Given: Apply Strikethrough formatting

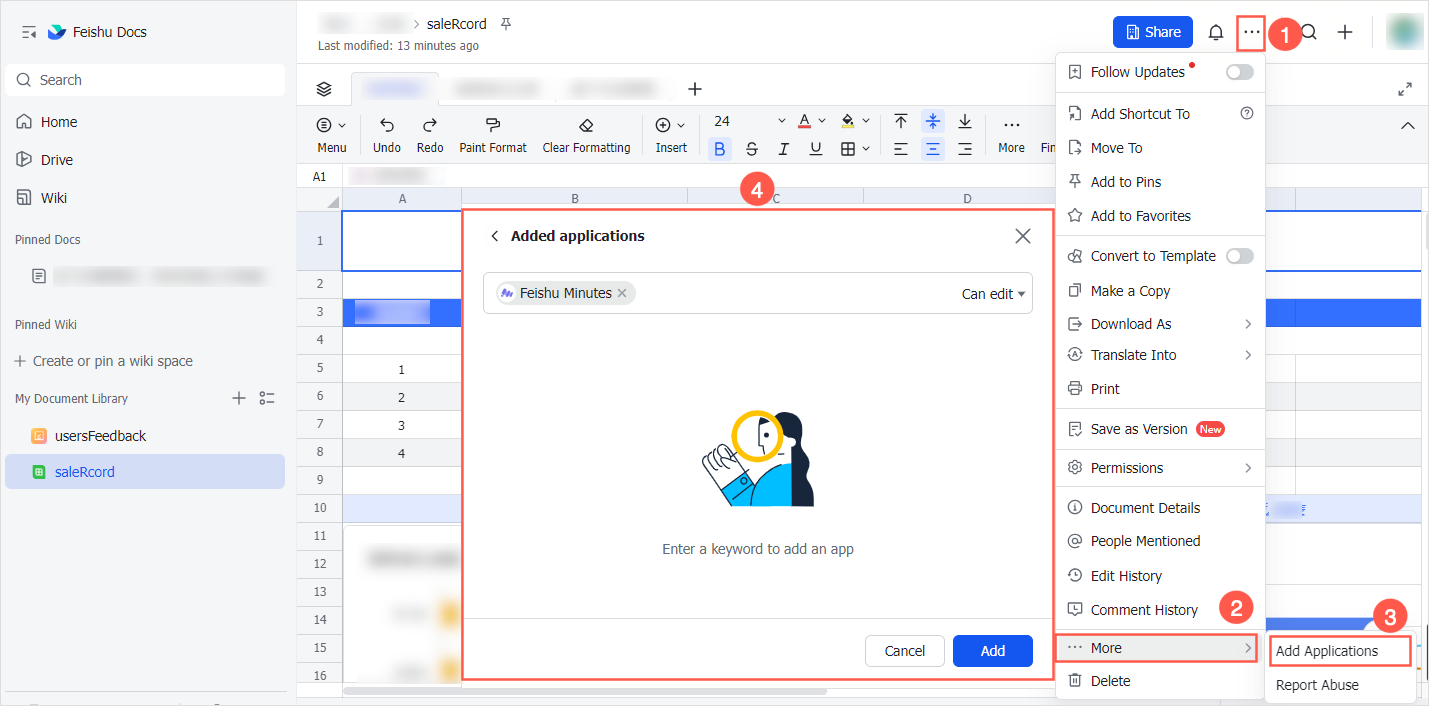Looking at the screenshot, I should (x=752, y=149).
